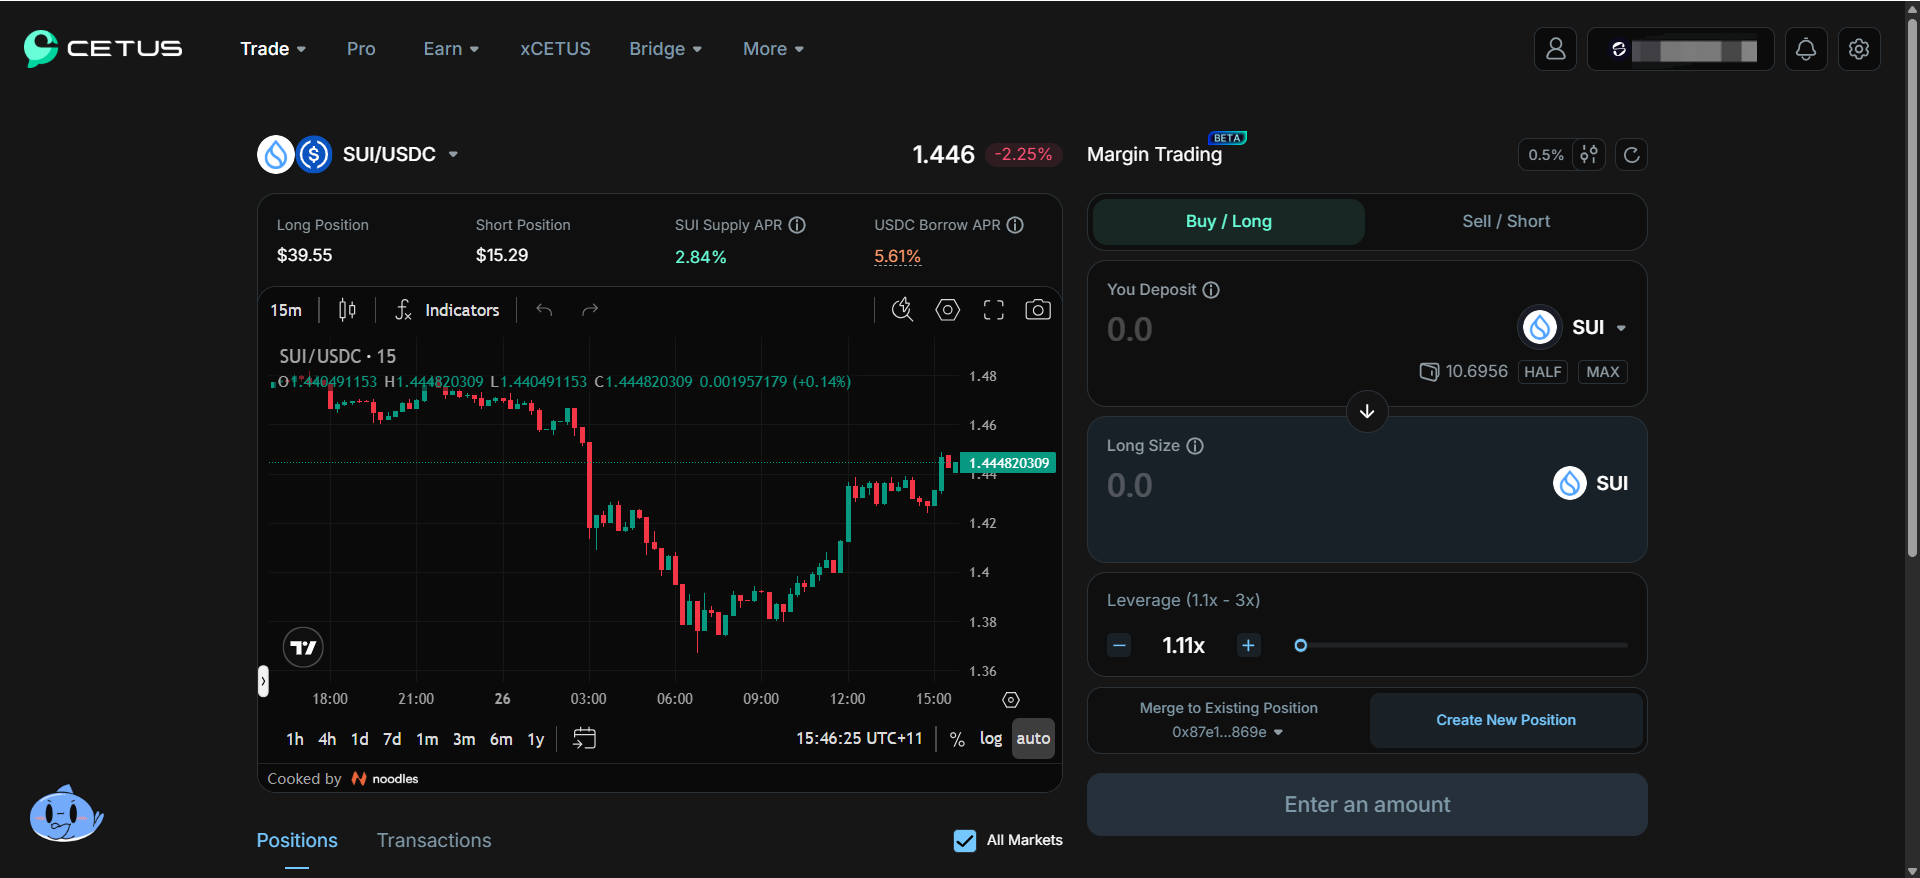Click the swap direction arrow button
Image resolution: width=1920 pixels, height=878 pixels.
pyautogui.click(x=1366, y=411)
